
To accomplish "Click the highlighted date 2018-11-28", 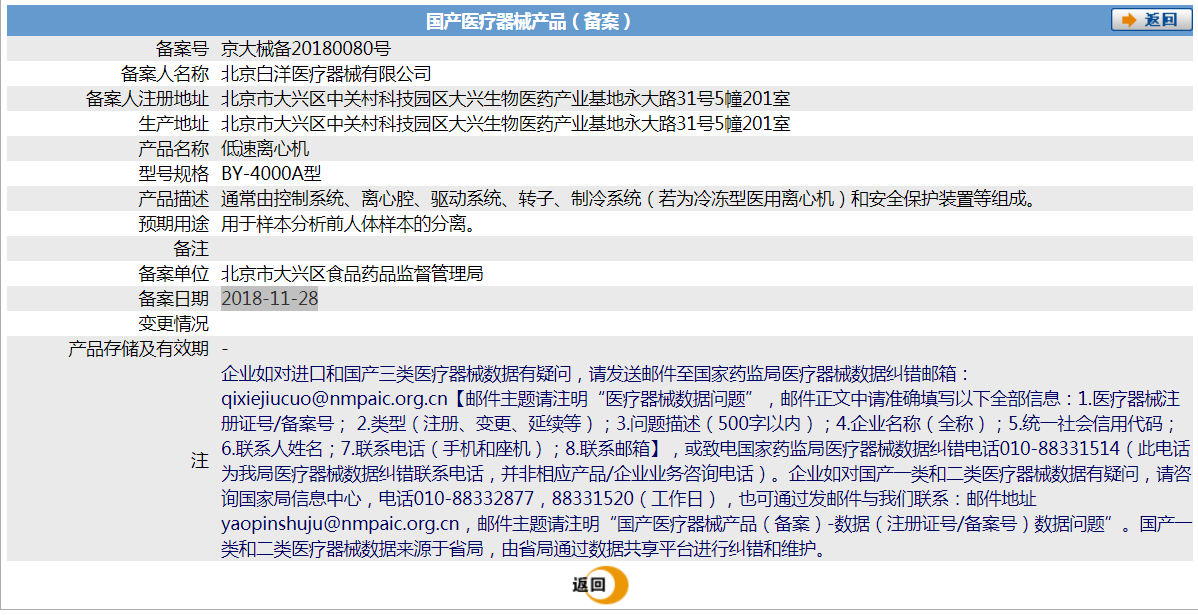I will point(270,299).
